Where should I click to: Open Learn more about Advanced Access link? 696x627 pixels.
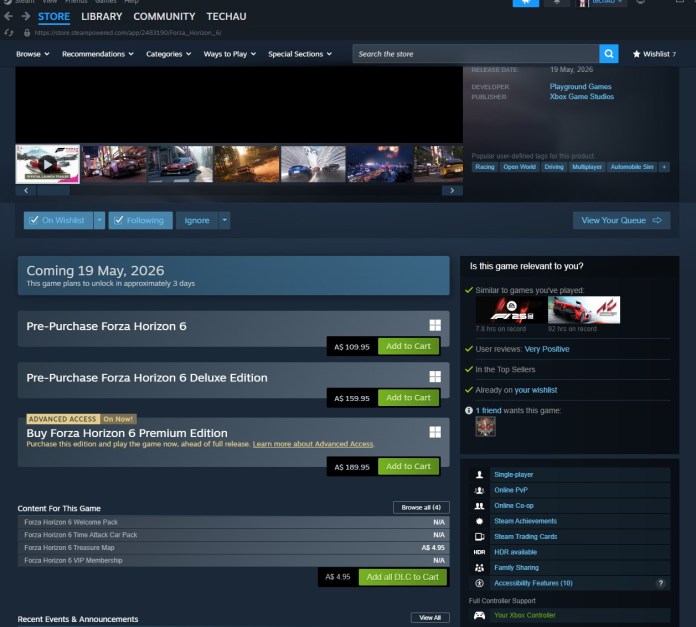pyautogui.click(x=313, y=444)
